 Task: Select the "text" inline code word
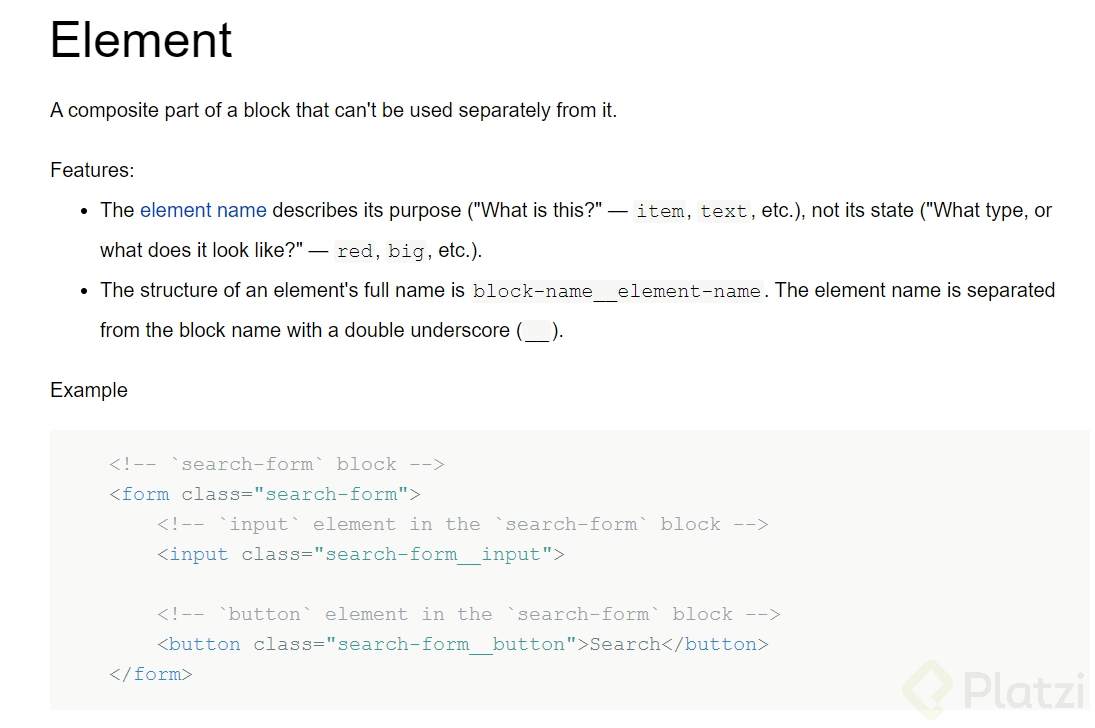pyautogui.click(x=724, y=212)
